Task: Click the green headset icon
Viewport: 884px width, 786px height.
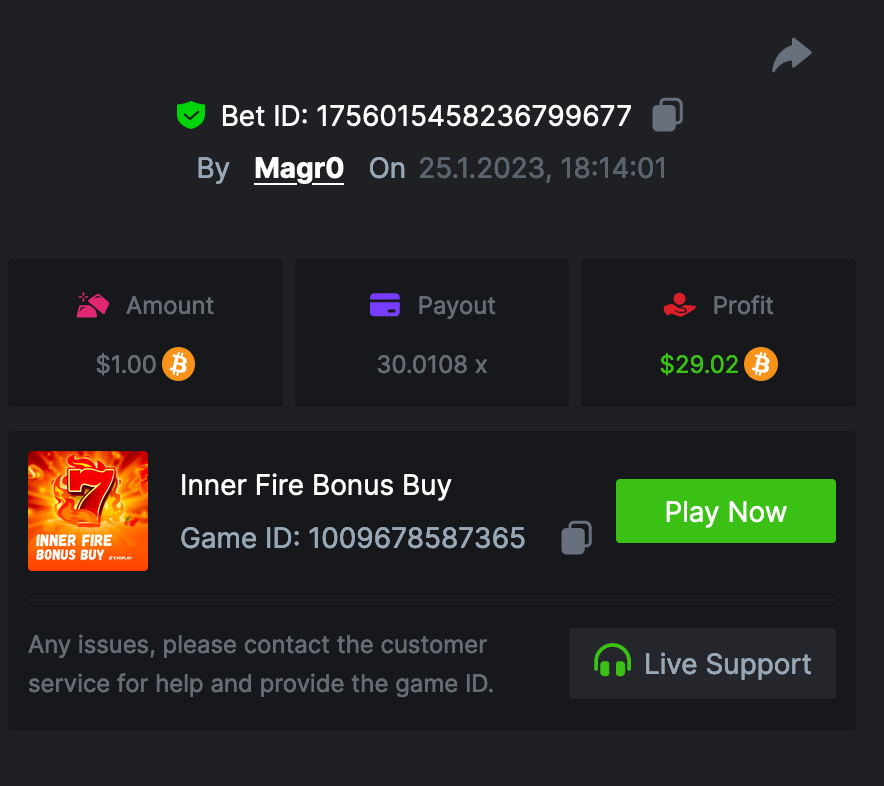Action: 612,663
